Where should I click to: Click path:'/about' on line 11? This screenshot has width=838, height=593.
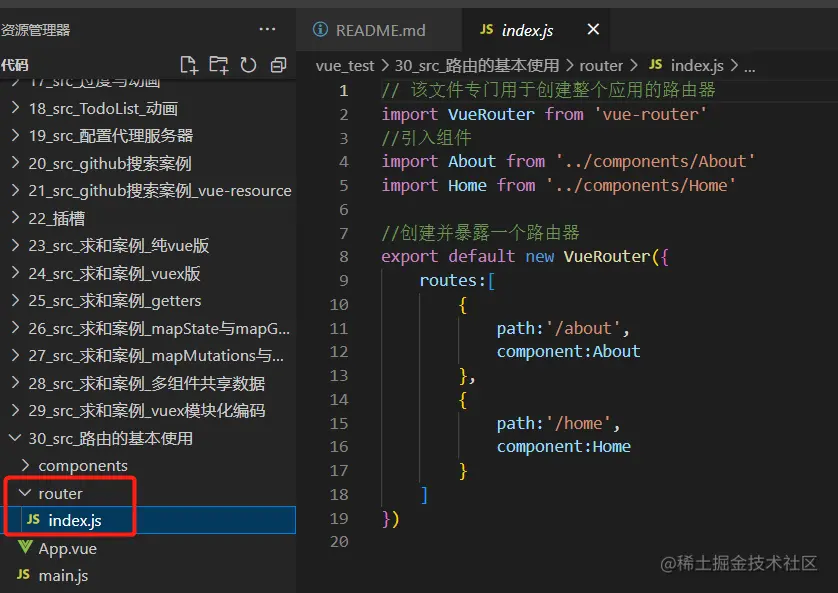[x=558, y=328]
